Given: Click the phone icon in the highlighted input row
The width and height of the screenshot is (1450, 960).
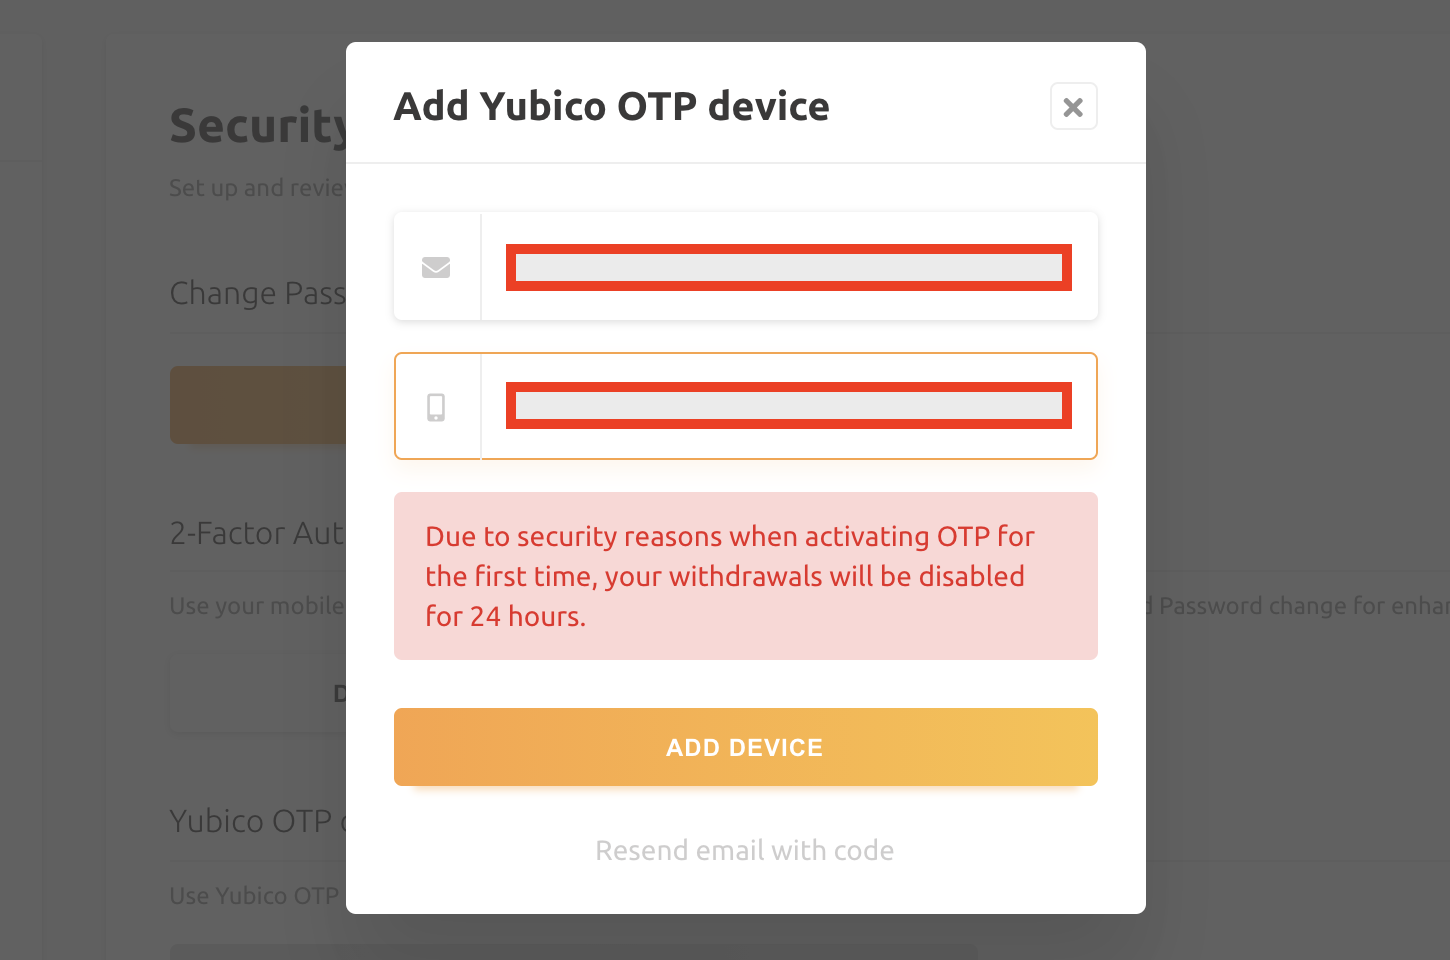Looking at the screenshot, I should click(437, 406).
